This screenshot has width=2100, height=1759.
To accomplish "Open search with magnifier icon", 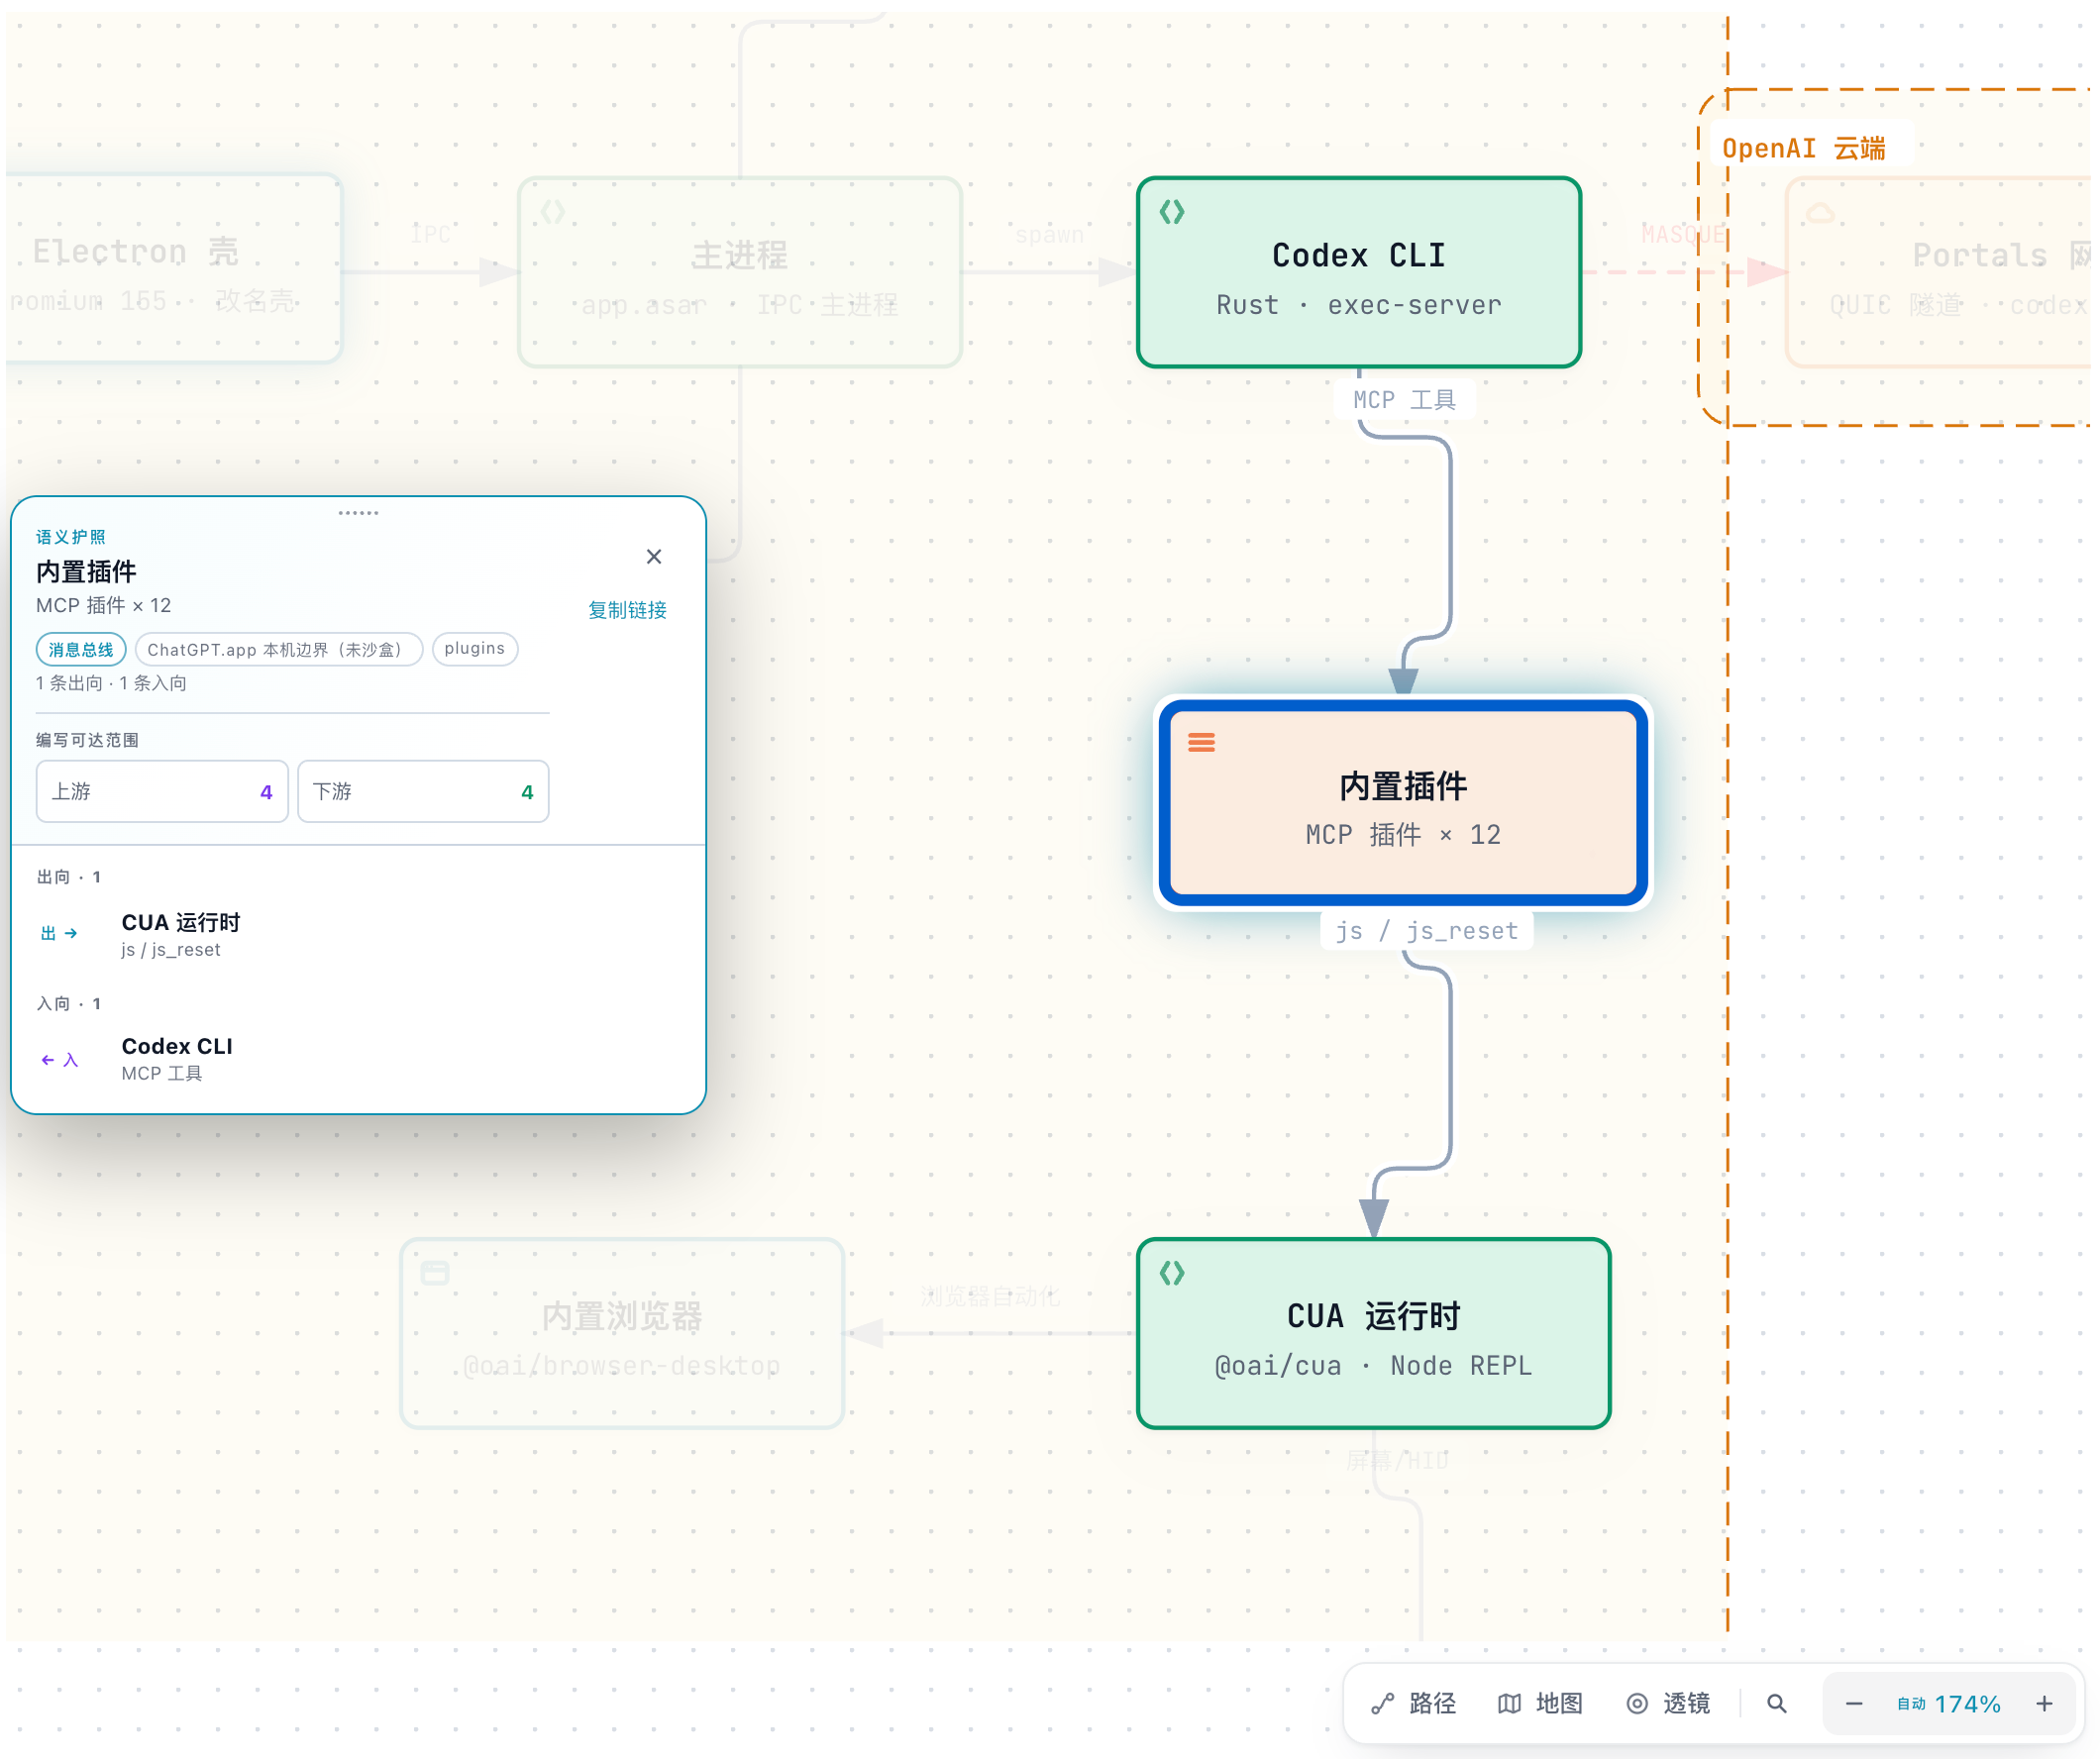I will [1777, 1703].
